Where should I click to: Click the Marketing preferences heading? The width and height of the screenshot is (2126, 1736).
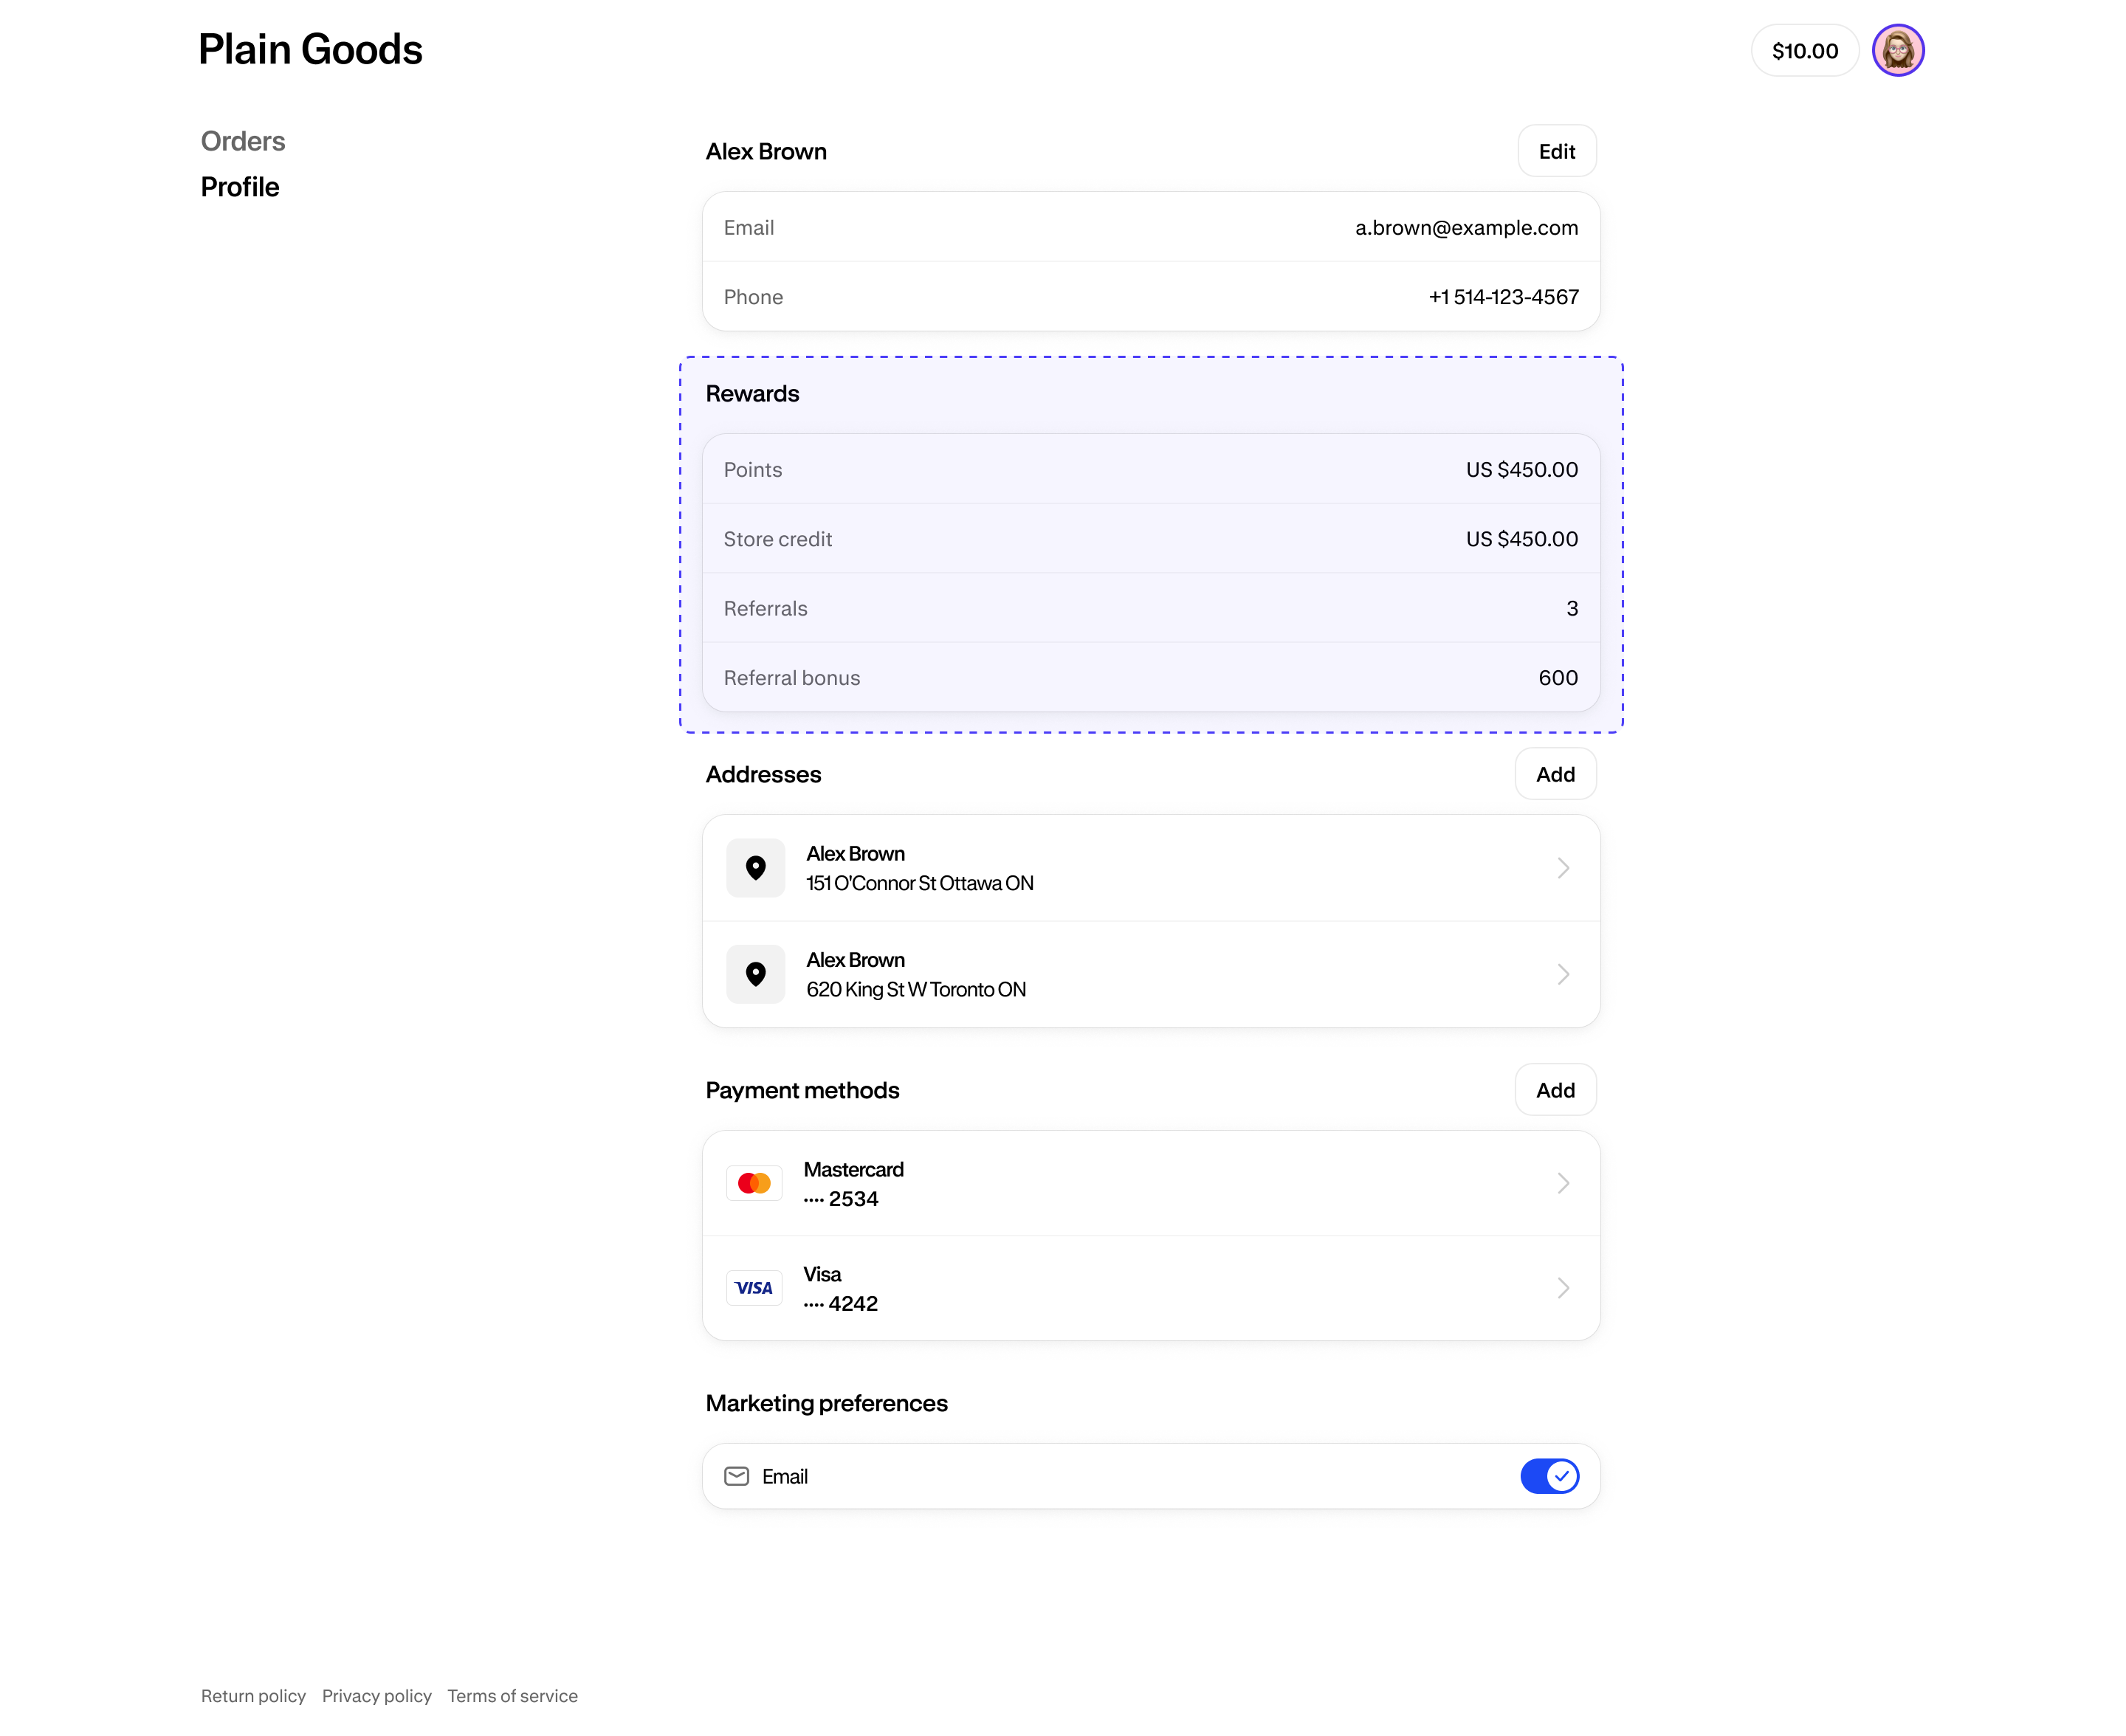[826, 1403]
